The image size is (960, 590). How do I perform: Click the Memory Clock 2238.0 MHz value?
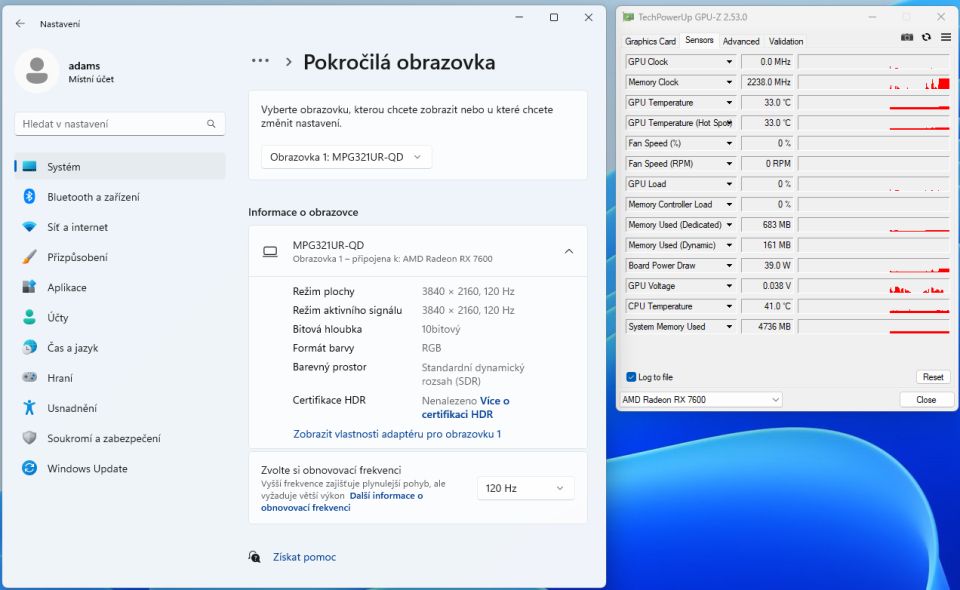point(767,82)
